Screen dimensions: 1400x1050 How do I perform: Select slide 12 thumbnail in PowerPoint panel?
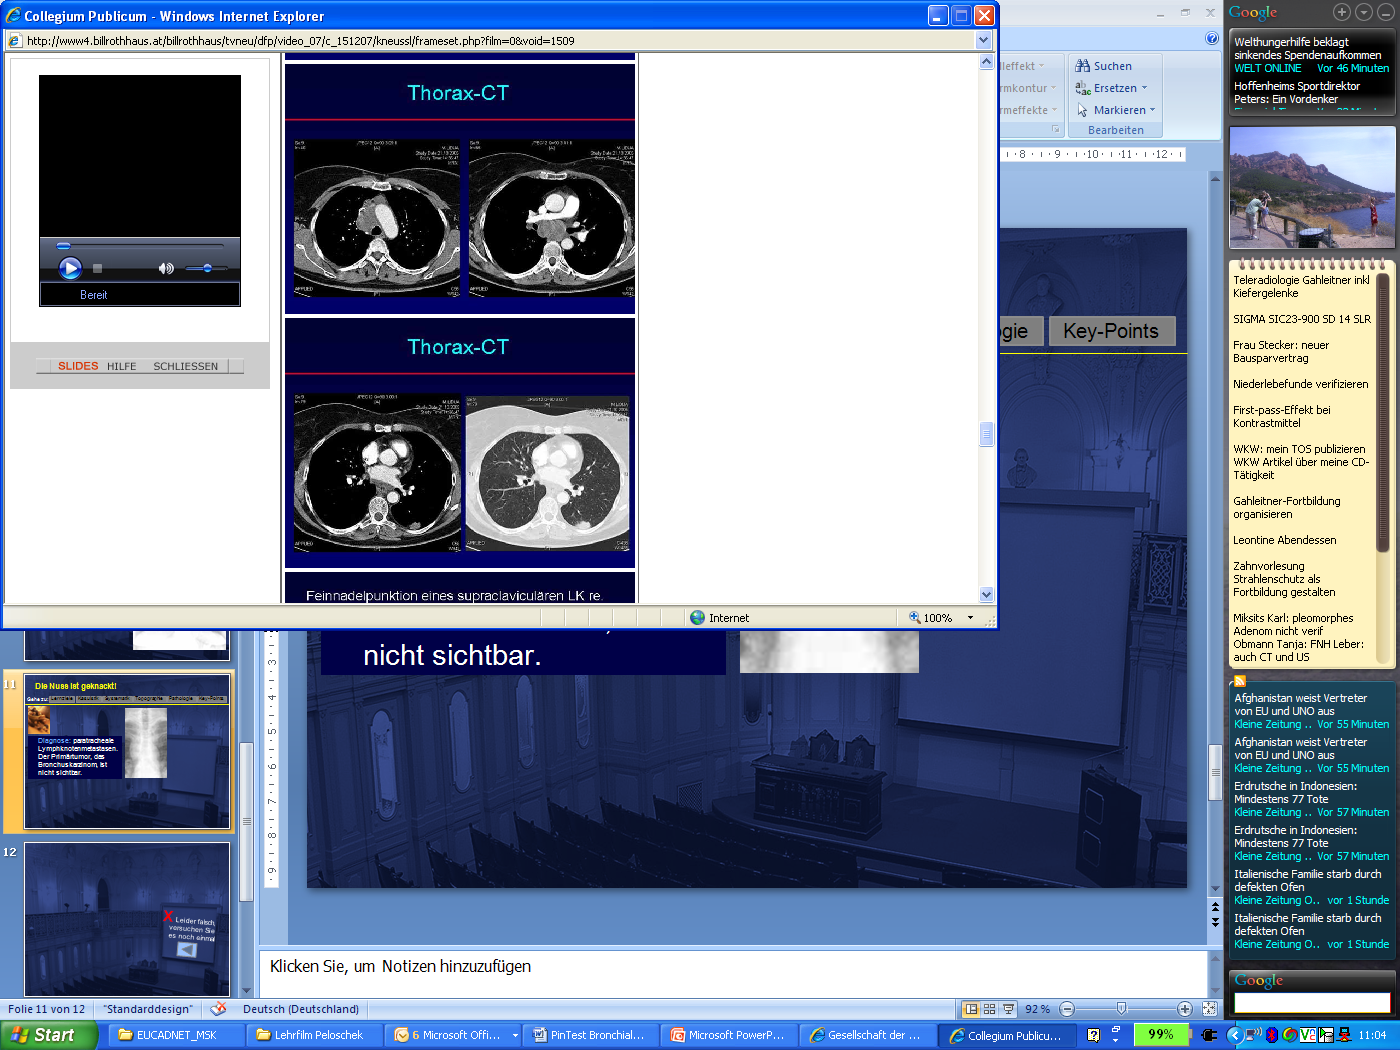pos(127,918)
